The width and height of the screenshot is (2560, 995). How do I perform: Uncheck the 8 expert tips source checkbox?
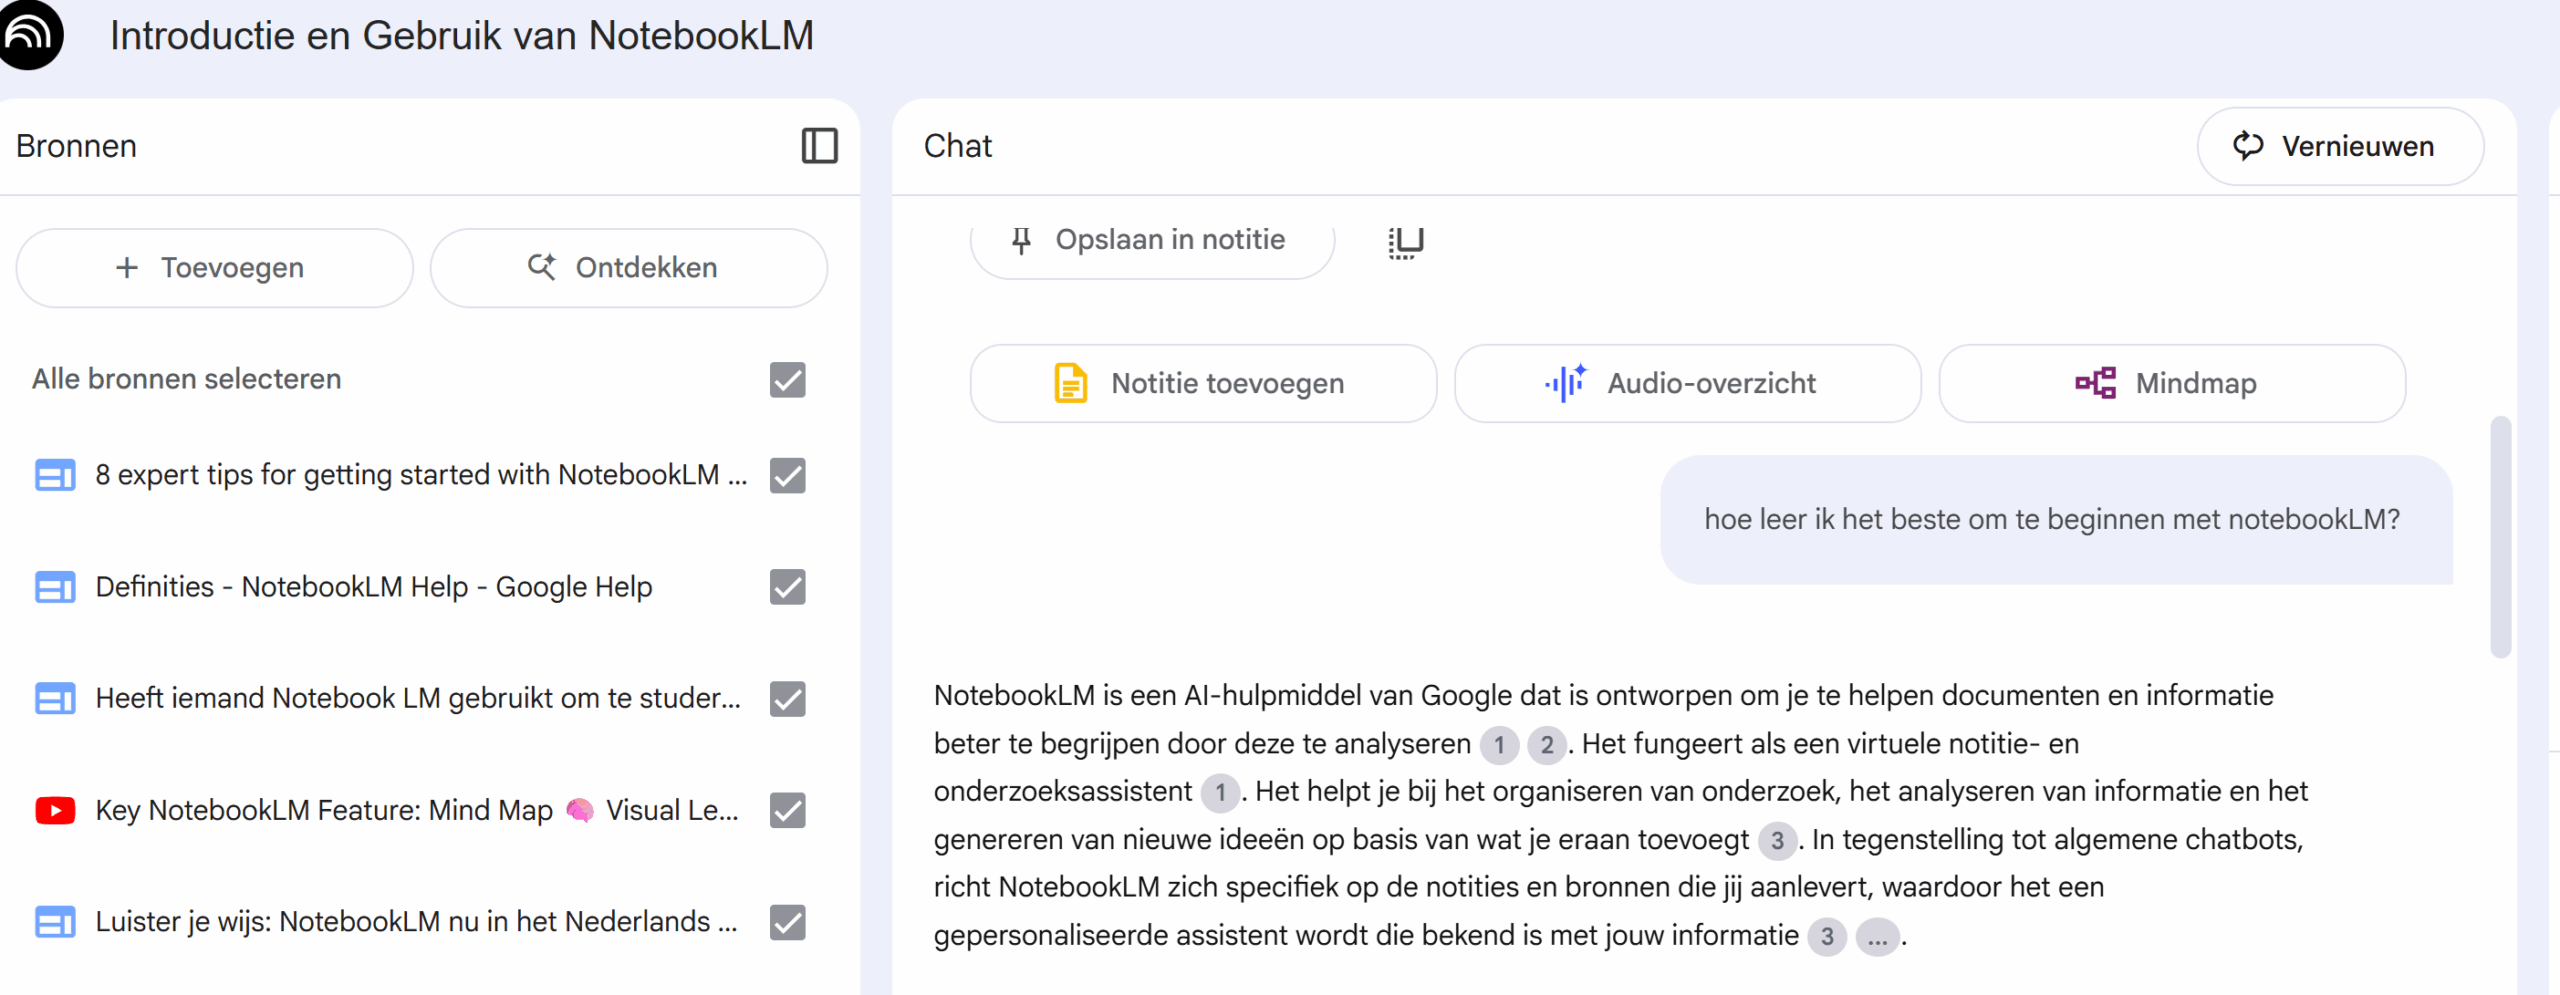click(788, 475)
